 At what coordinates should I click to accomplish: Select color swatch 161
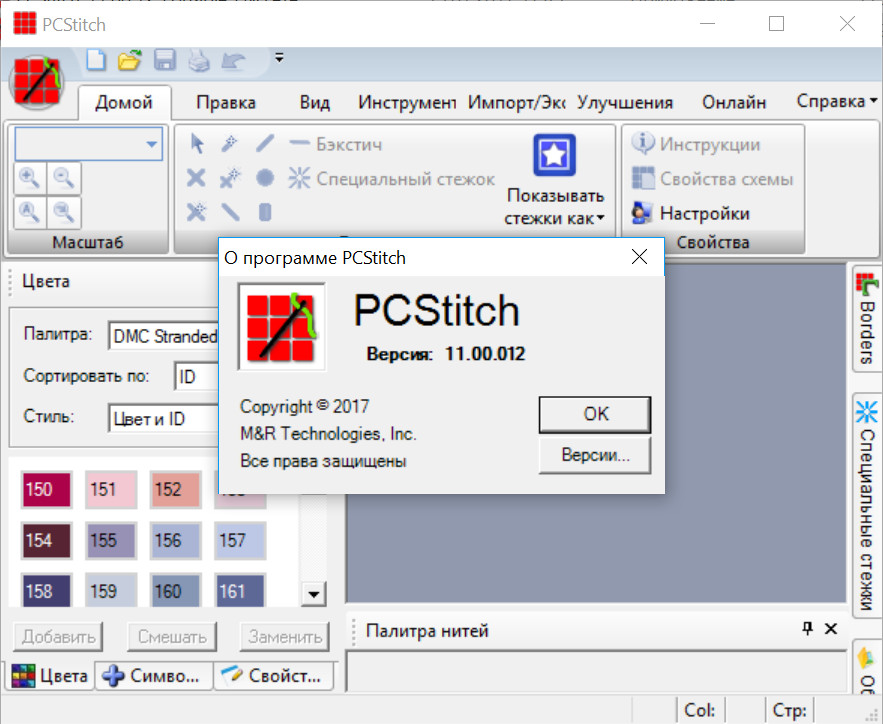point(240,591)
